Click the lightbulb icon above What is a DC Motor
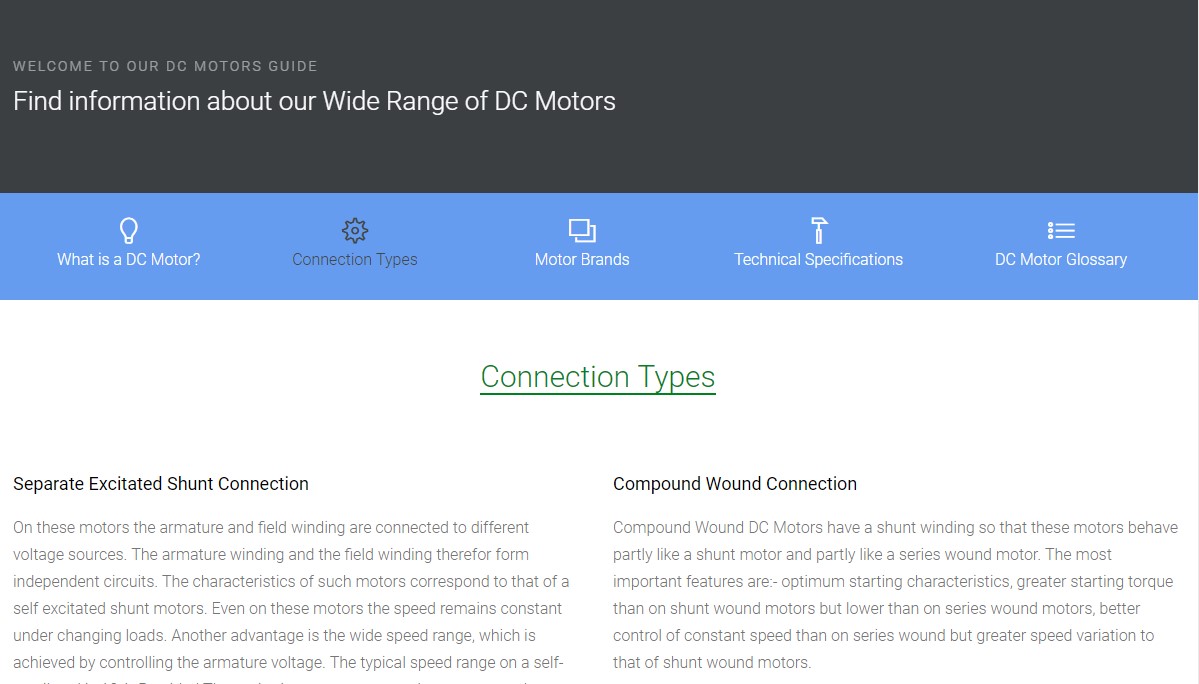Screen dimensions: 1199x684 pos(127,230)
